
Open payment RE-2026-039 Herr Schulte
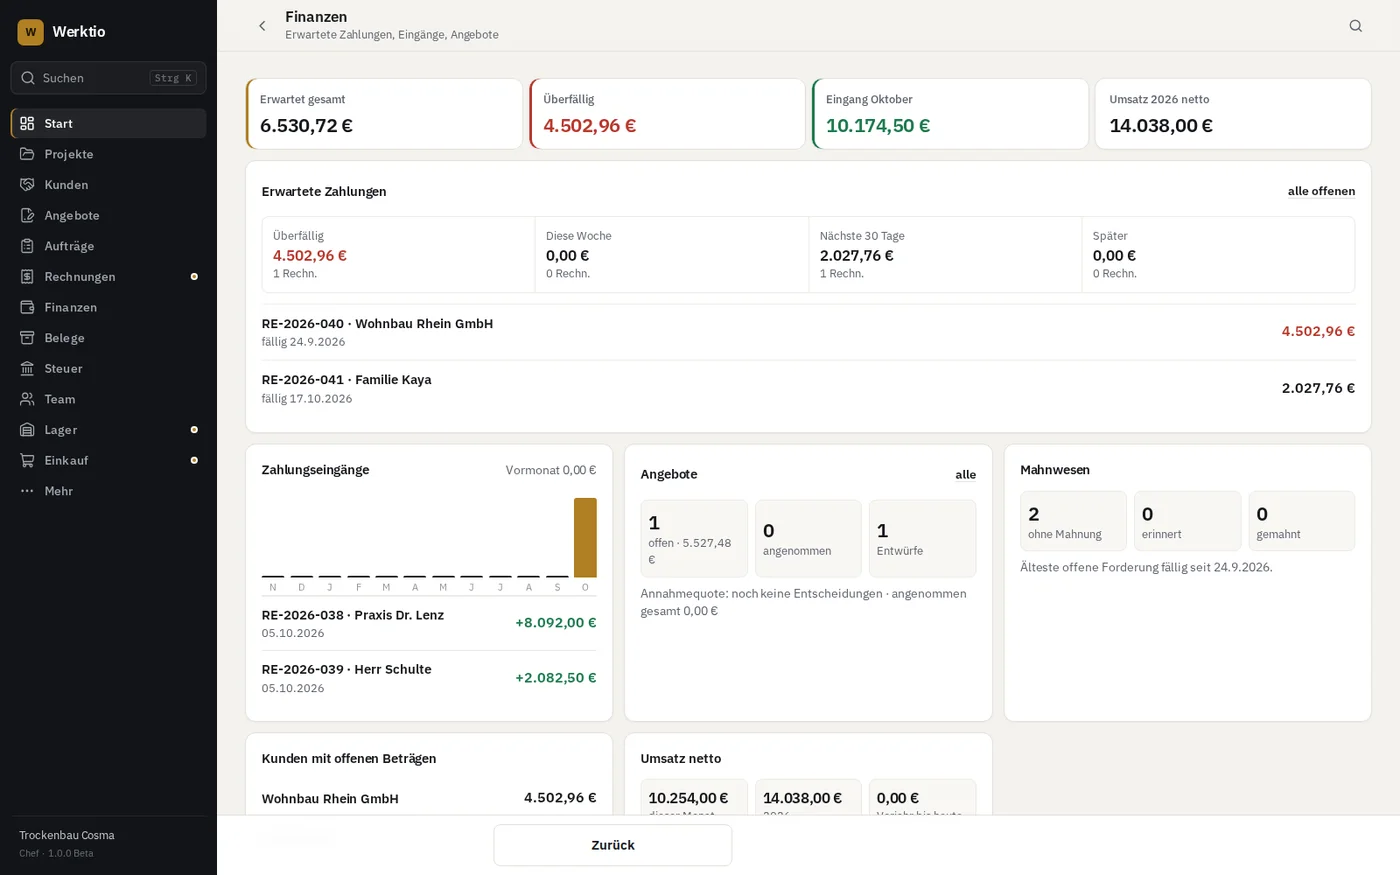(x=429, y=678)
